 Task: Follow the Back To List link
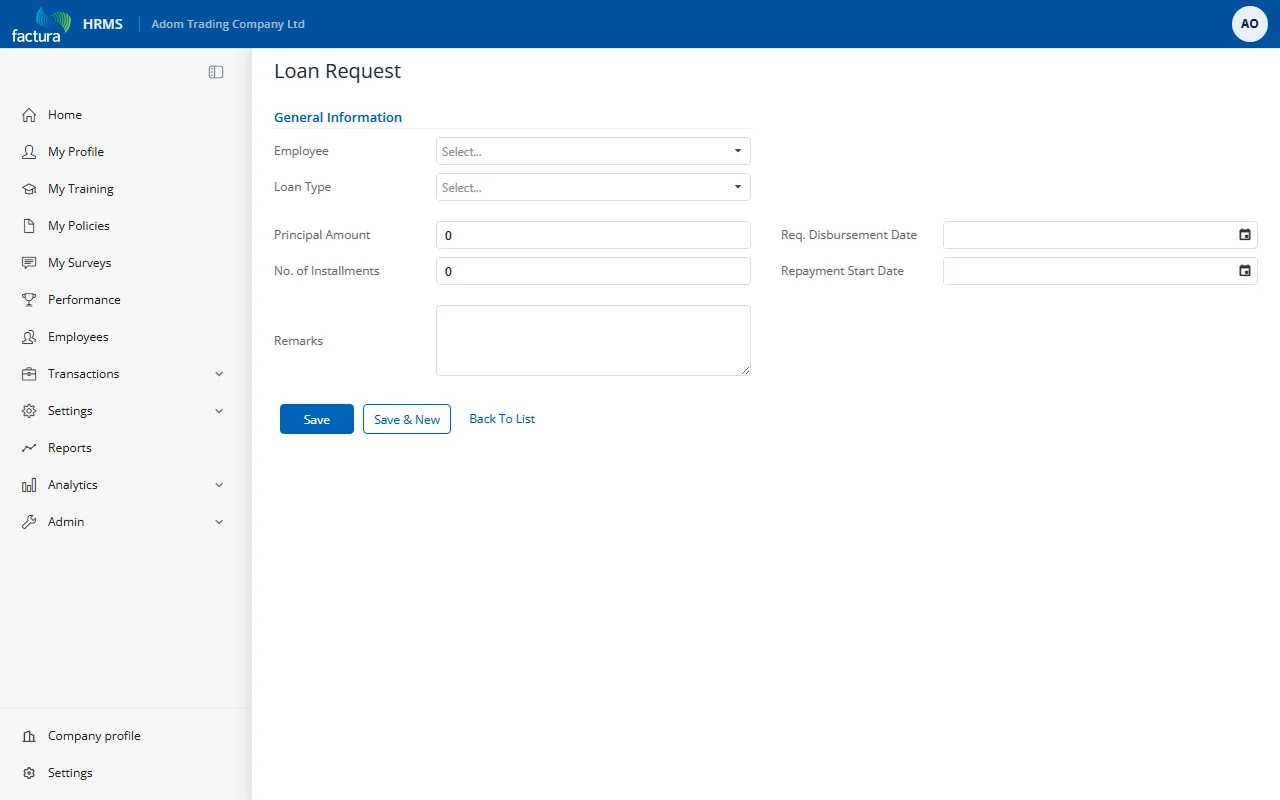tap(502, 419)
